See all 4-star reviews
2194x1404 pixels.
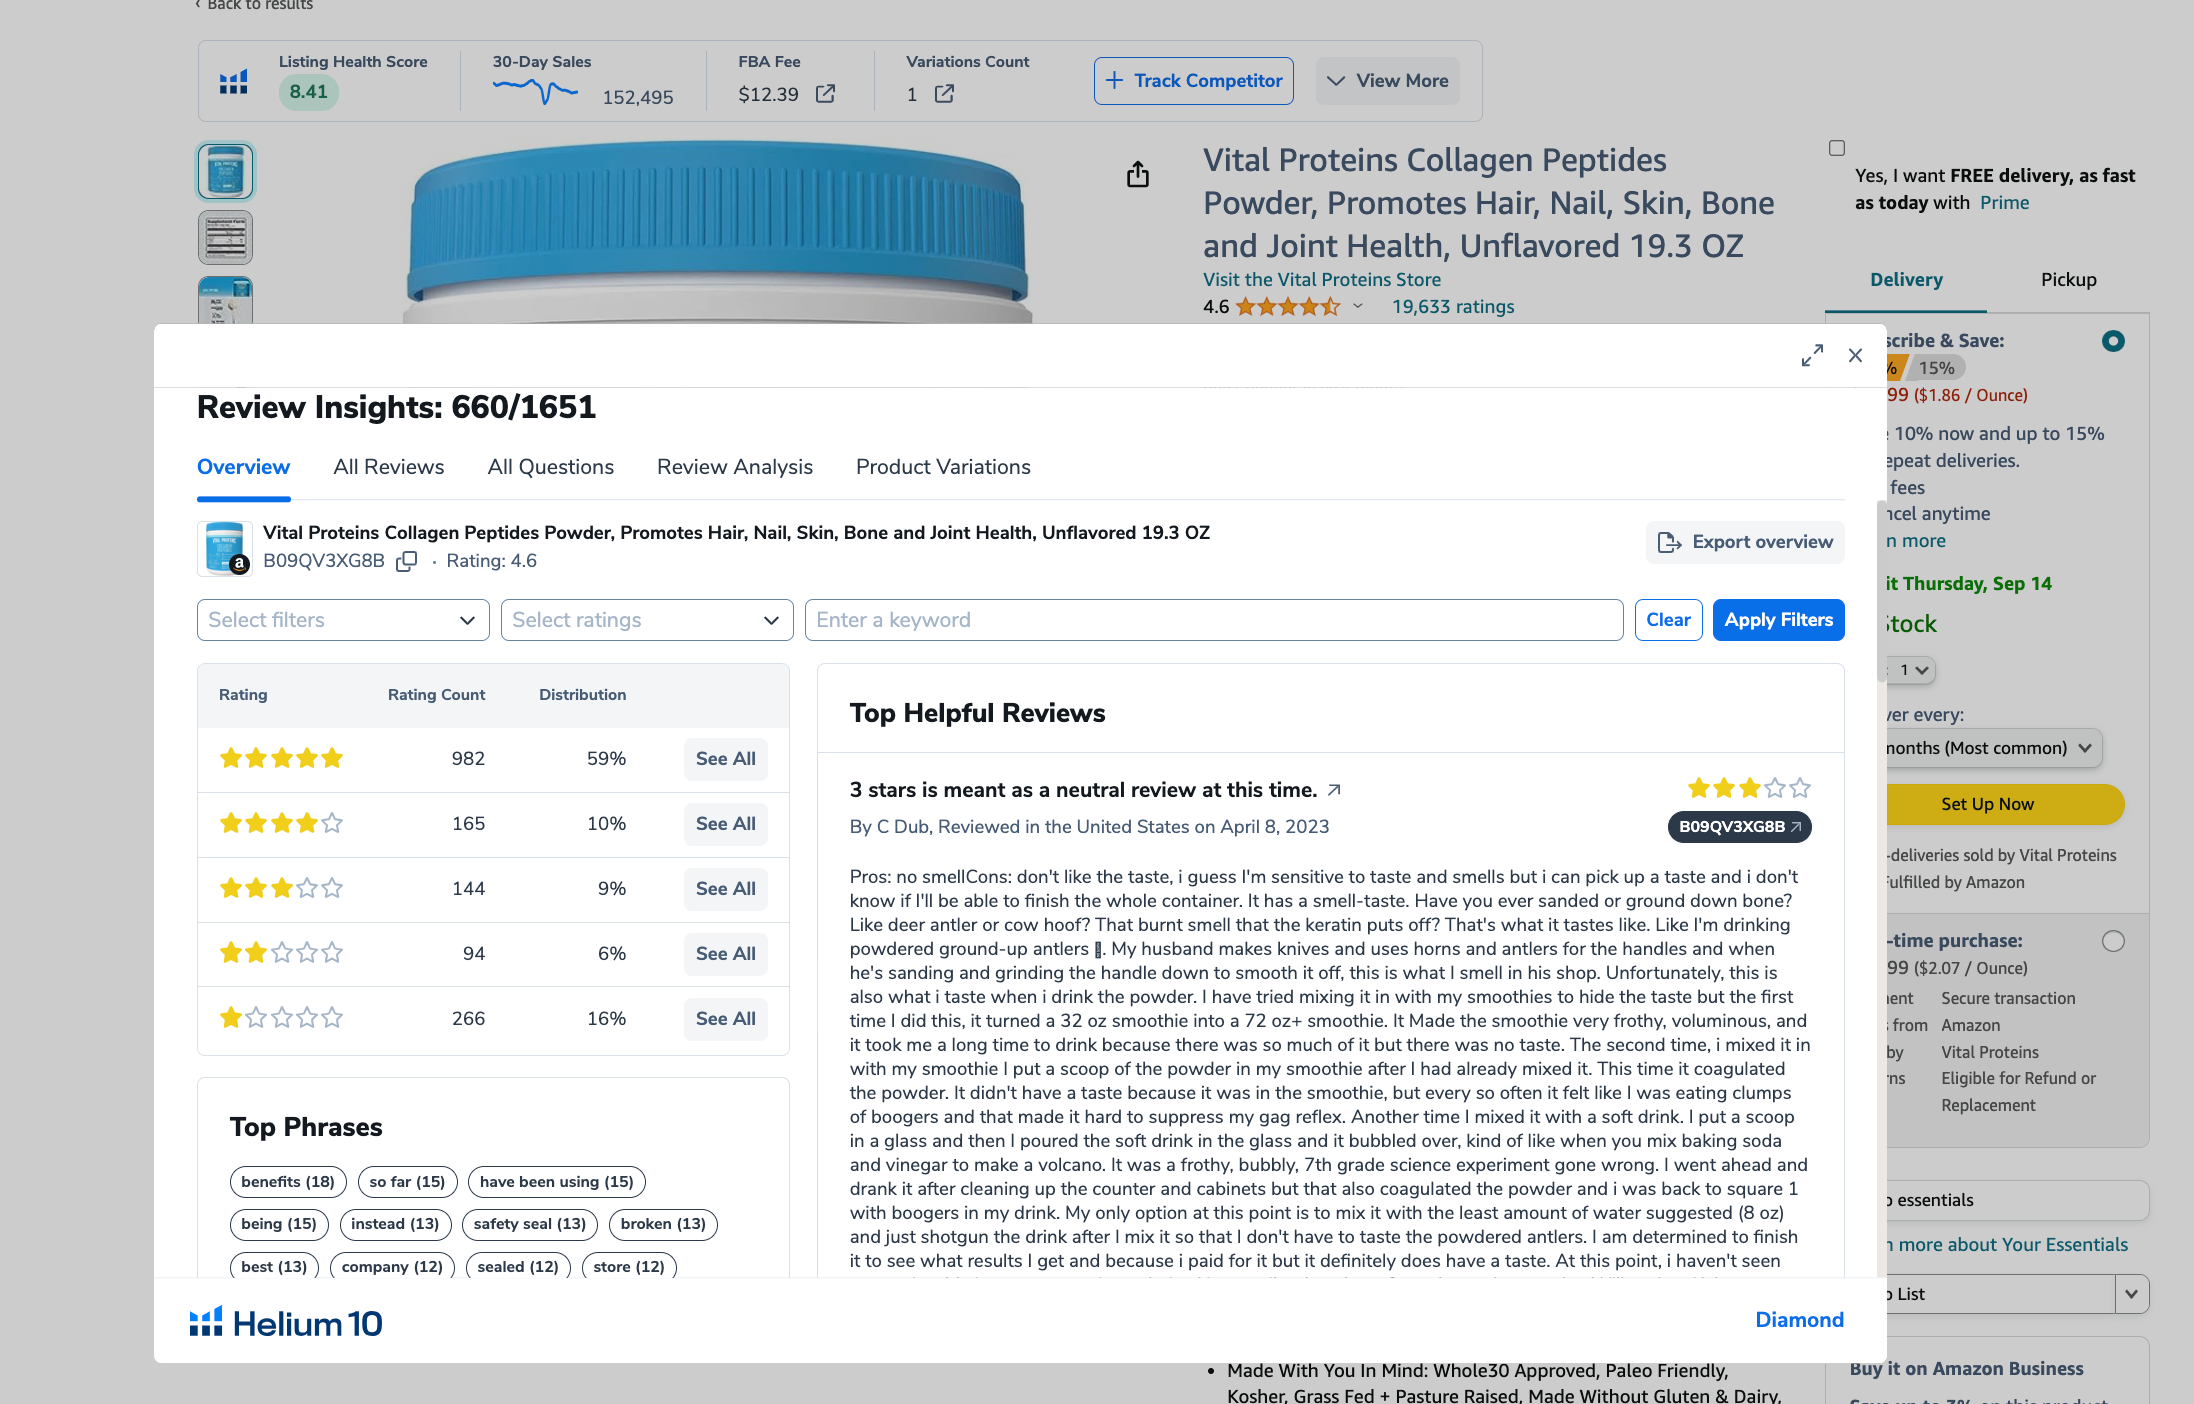pos(726,824)
